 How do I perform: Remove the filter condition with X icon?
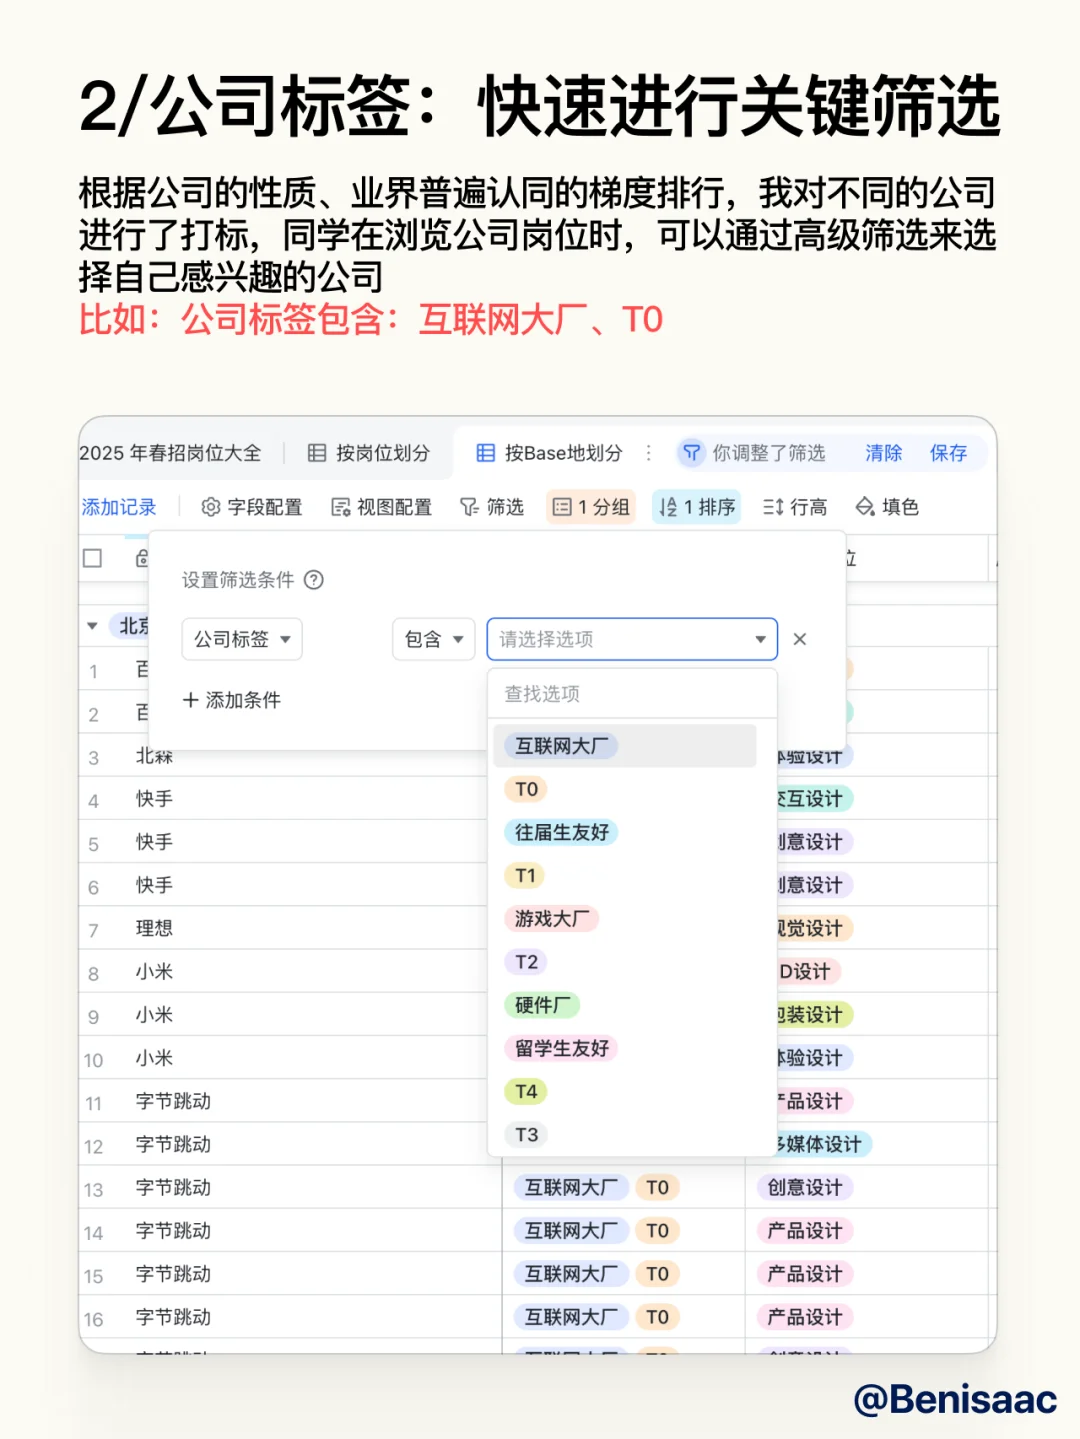point(800,639)
